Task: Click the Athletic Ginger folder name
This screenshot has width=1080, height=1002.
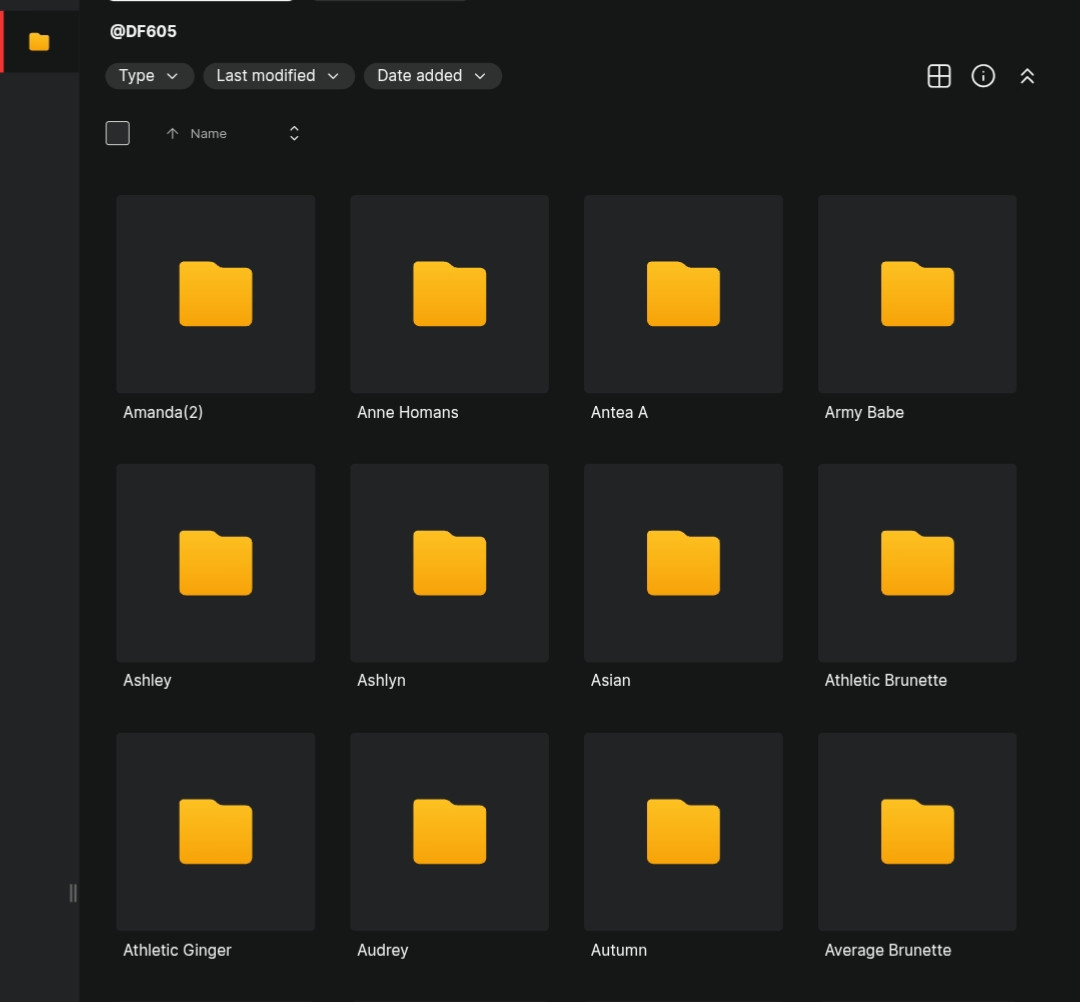Action: click(177, 950)
